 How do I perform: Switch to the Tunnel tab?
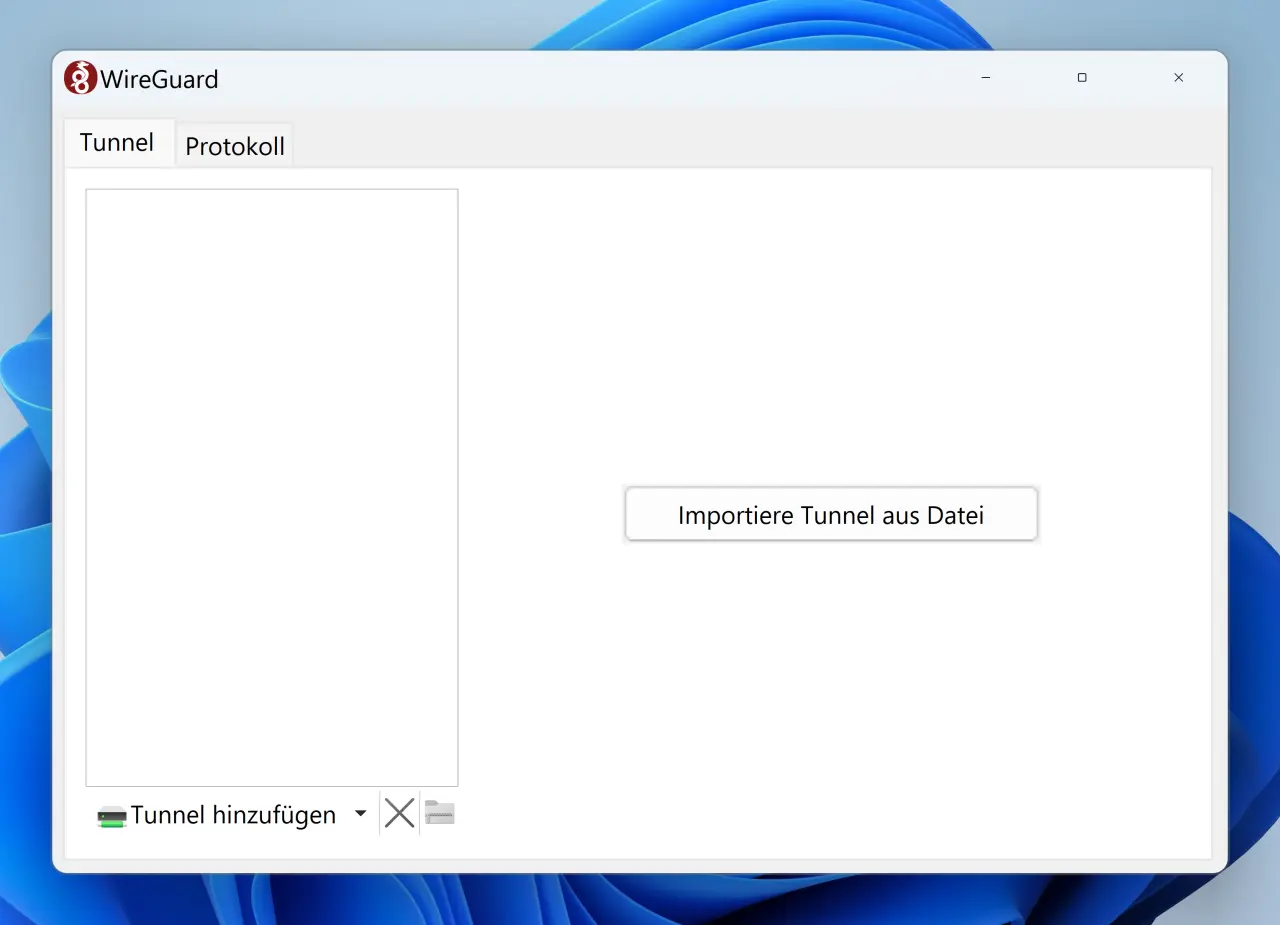117,143
